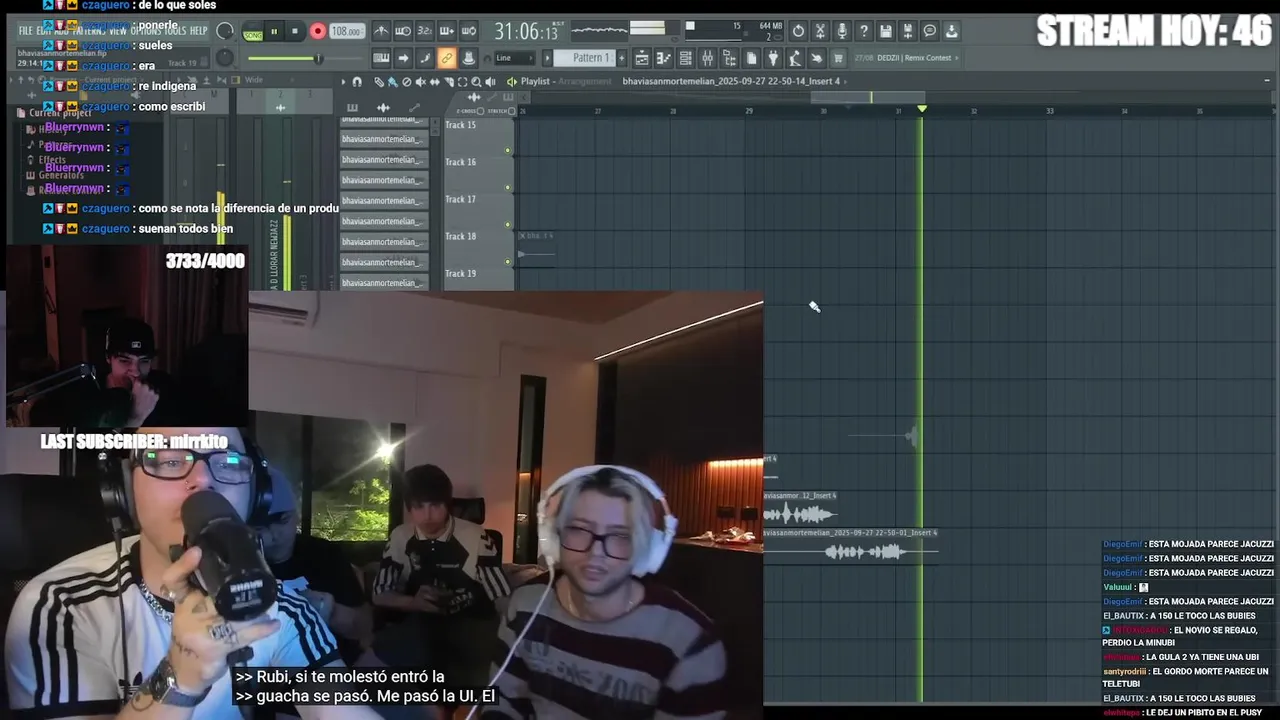Select the Playback speaker tool in playlist
1280x720 pixels.
coord(490,81)
